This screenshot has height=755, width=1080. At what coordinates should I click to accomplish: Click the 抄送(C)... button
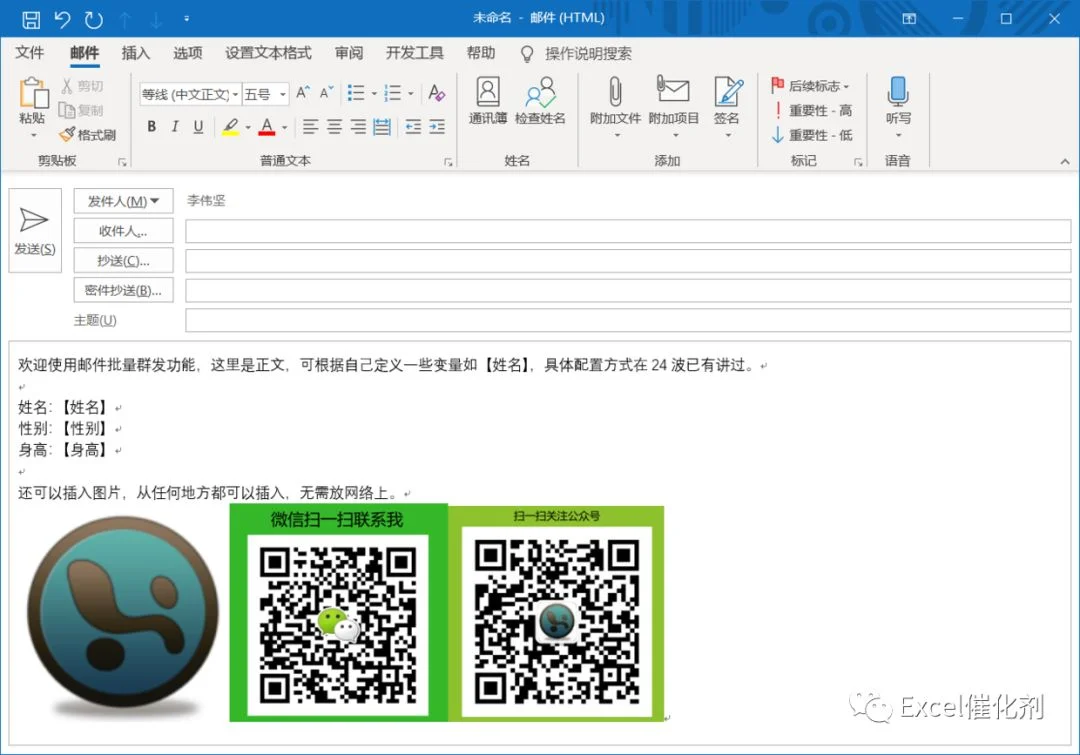(123, 260)
